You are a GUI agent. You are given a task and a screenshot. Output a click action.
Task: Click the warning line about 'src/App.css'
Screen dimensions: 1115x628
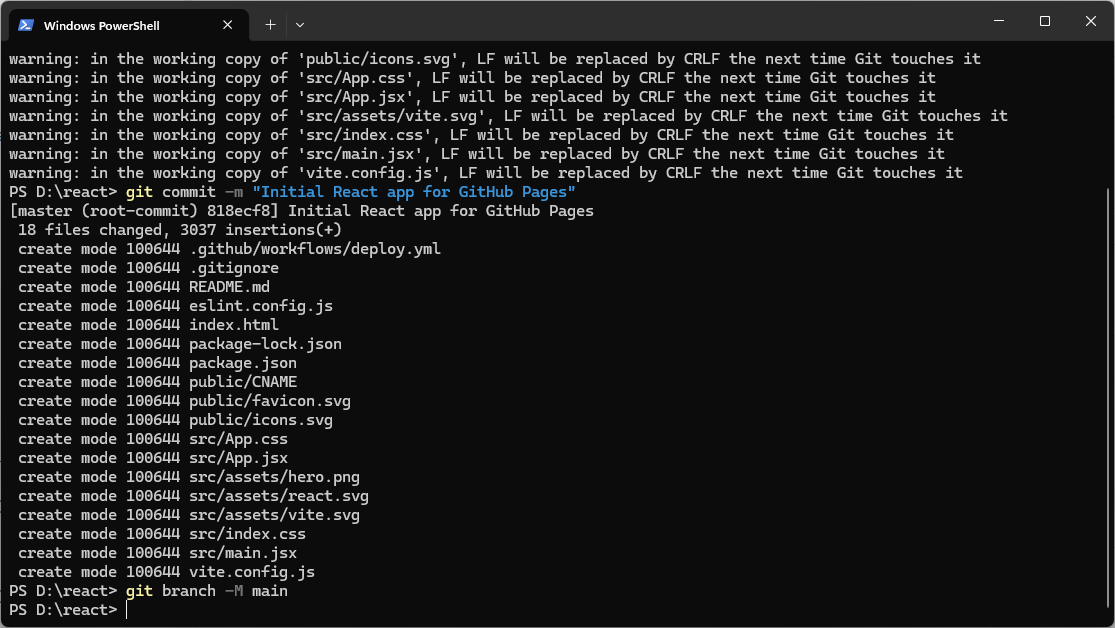click(x=472, y=78)
